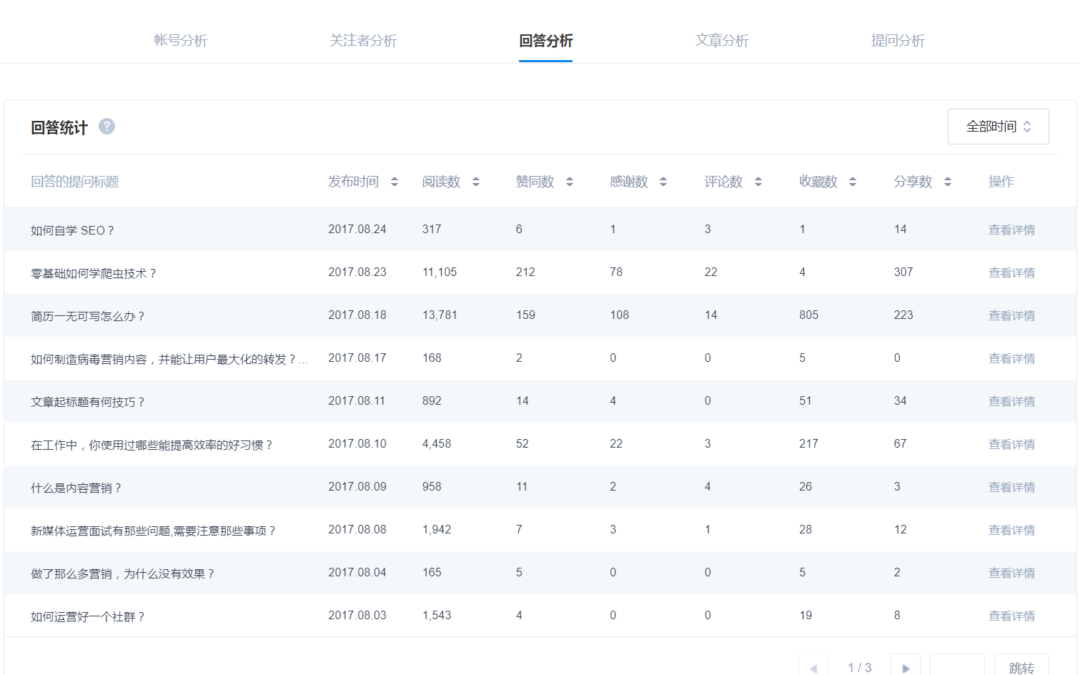View details for 做了那么多营销 row
1080x675 pixels.
click(1012, 573)
